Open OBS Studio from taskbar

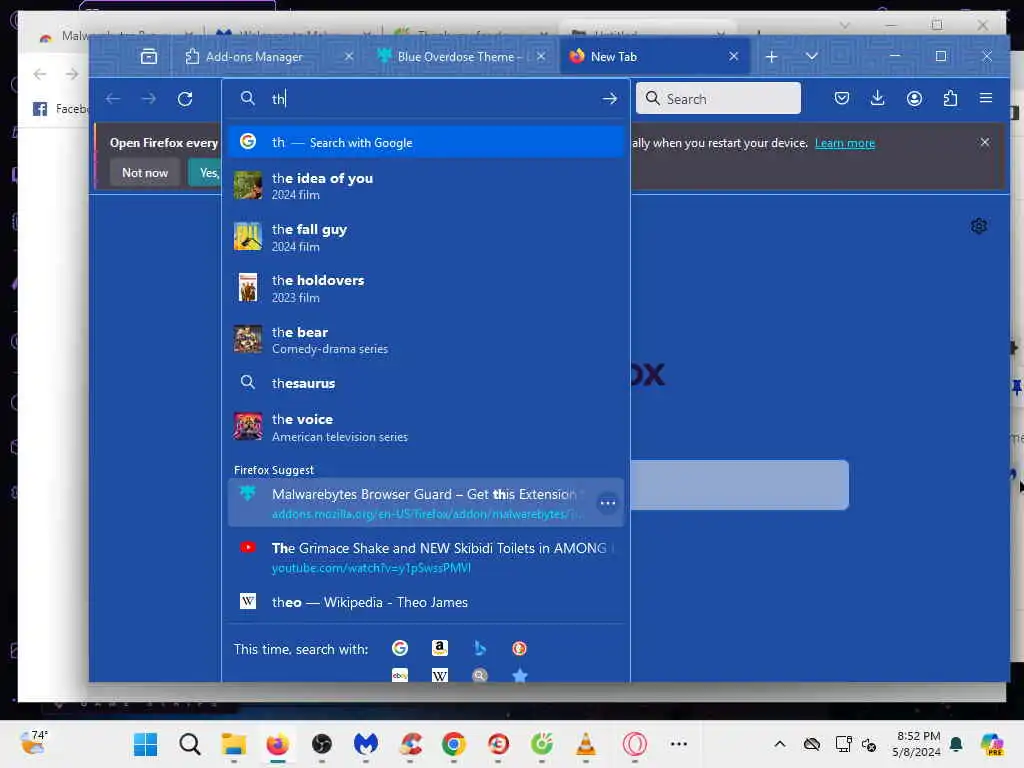point(321,744)
